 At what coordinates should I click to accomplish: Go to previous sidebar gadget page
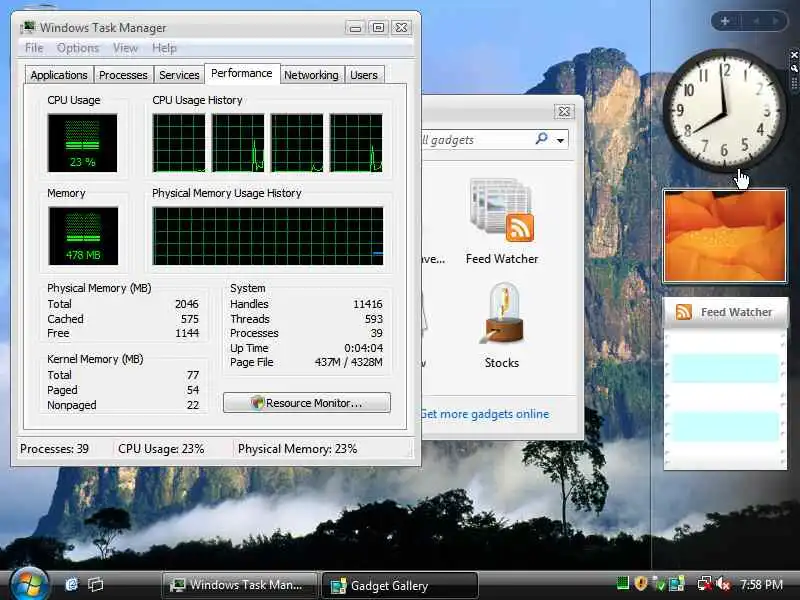click(x=757, y=21)
